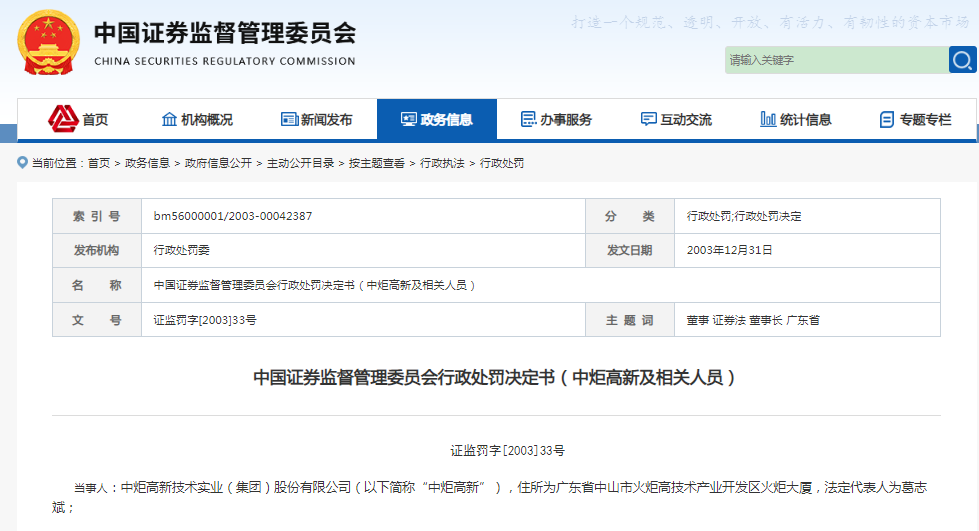
Task: Click the building icon beside 机构概况
Action: click(169, 119)
